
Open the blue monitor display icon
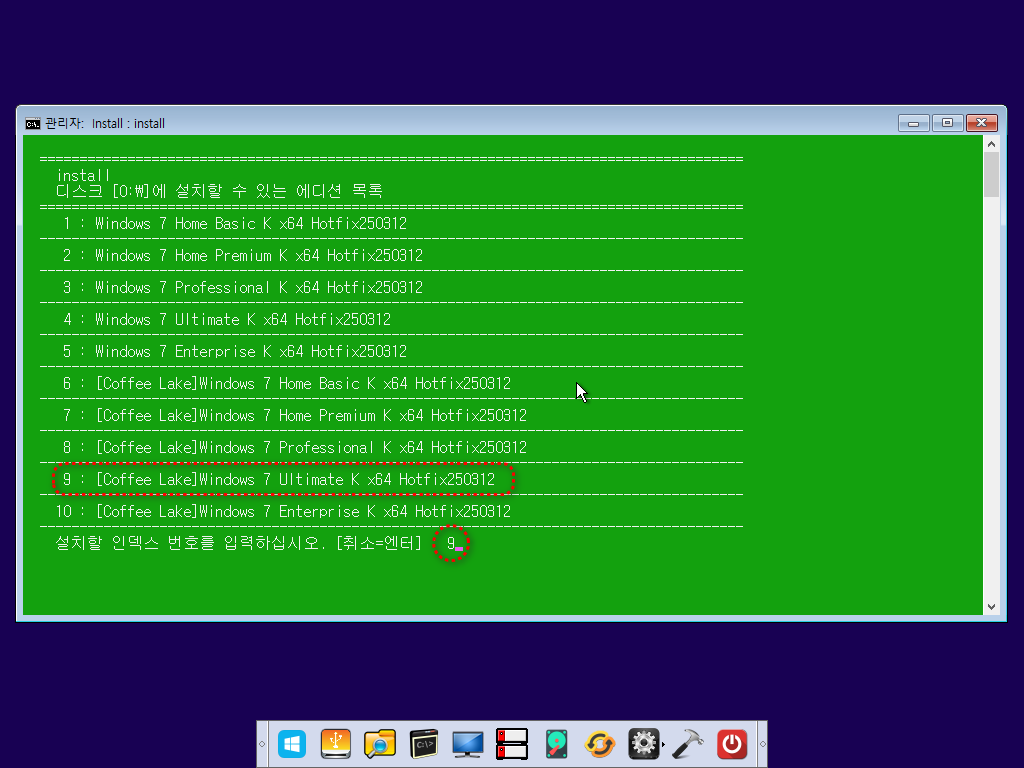tap(468, 744)
